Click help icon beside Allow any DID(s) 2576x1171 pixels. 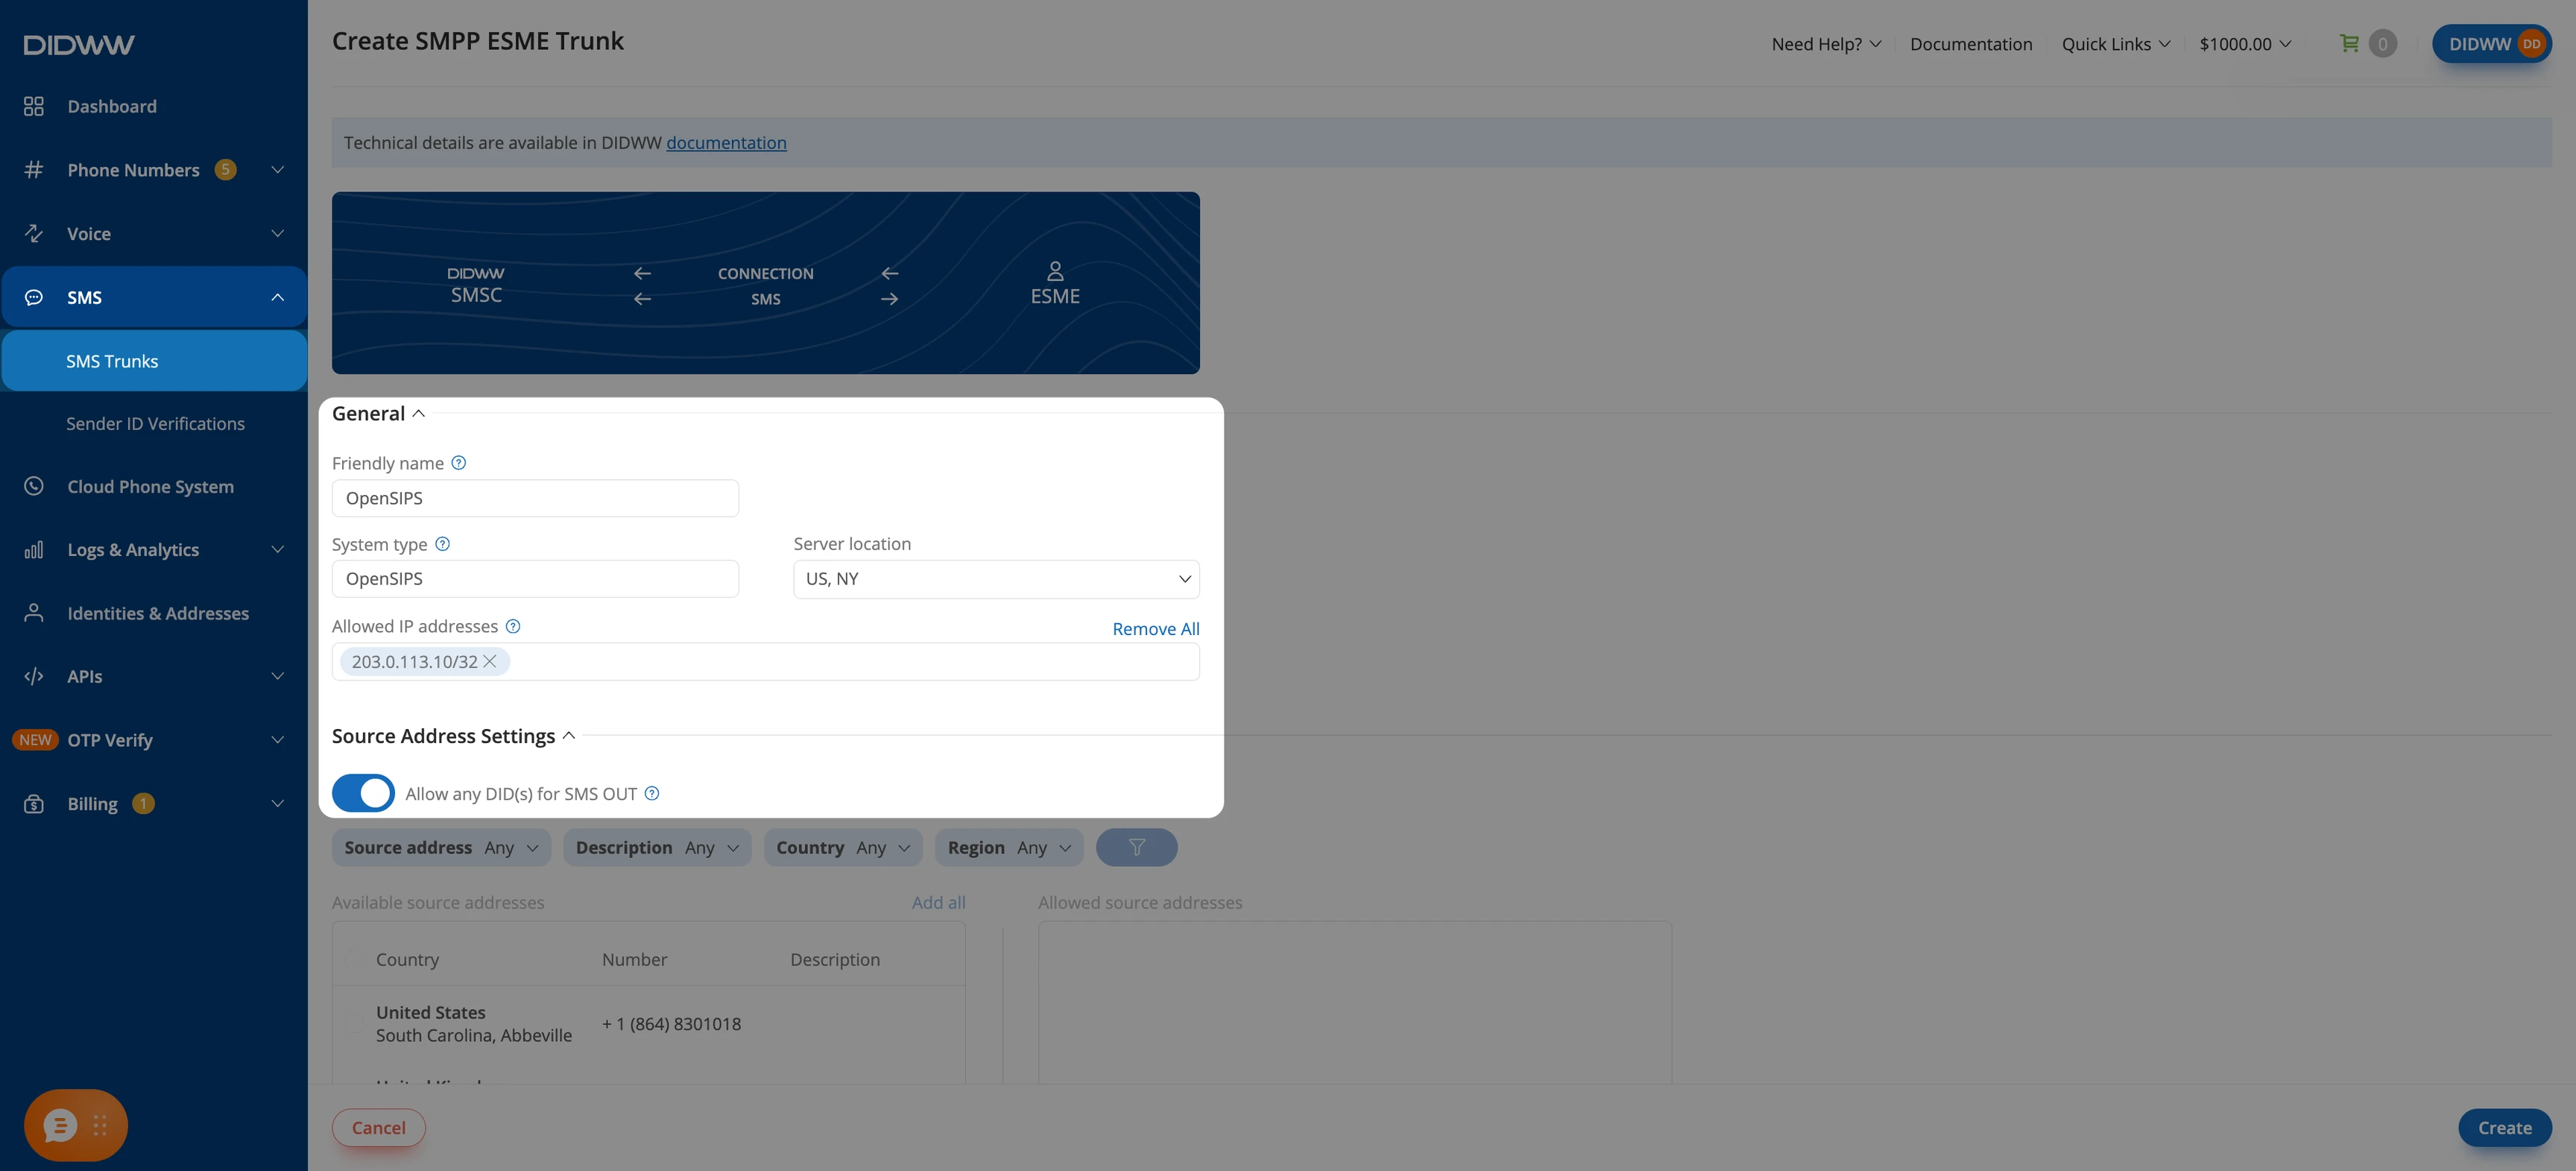(x=652, y=793)
